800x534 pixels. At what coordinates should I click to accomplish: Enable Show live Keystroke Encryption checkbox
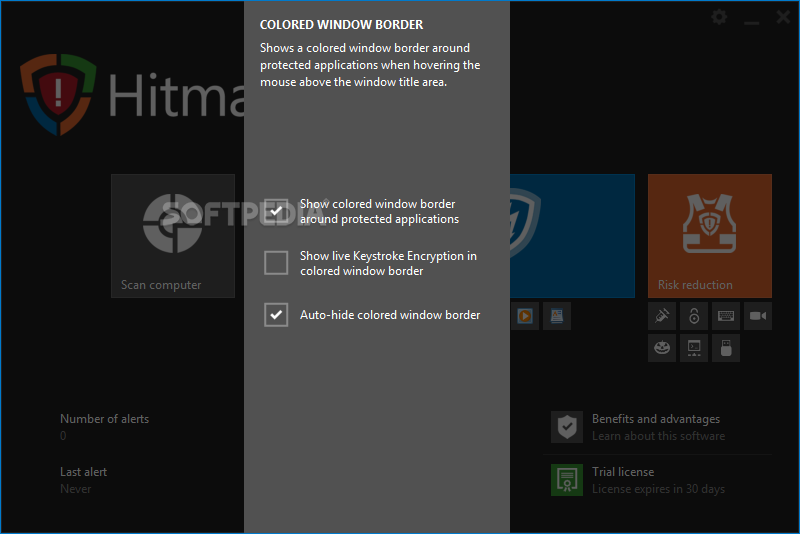point(276,263)
